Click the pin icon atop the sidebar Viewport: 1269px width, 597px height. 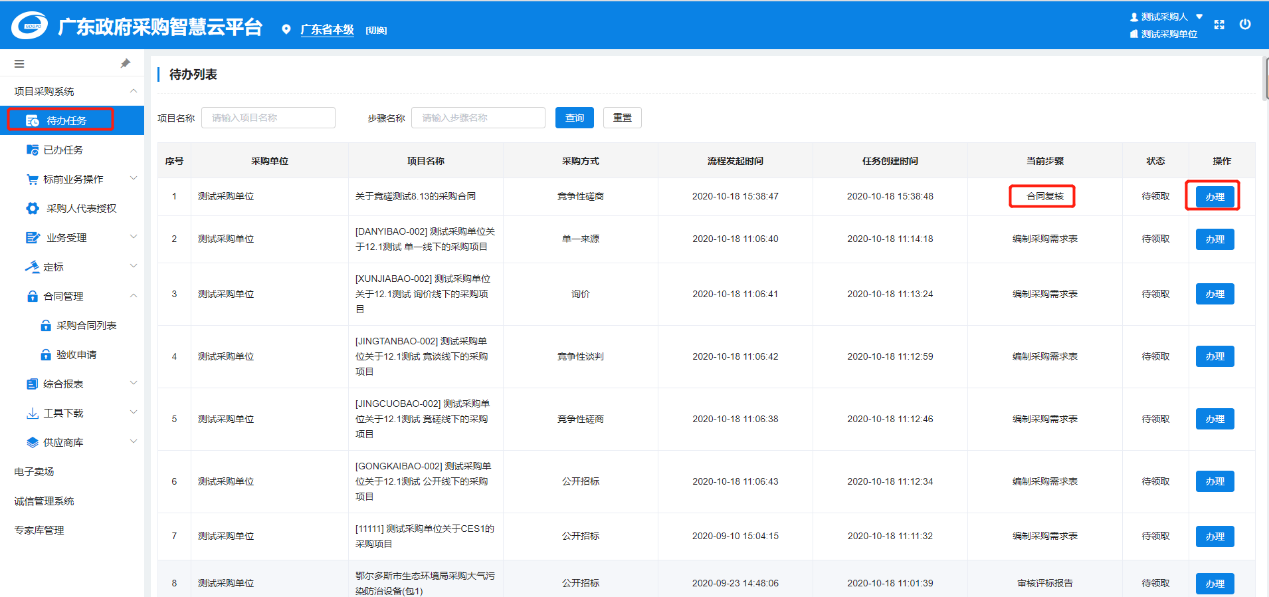[125, 63]
